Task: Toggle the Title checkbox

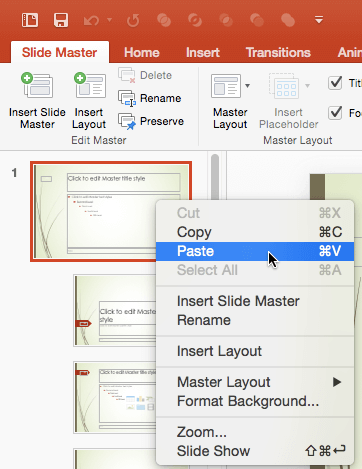Action: pos(335,83)
